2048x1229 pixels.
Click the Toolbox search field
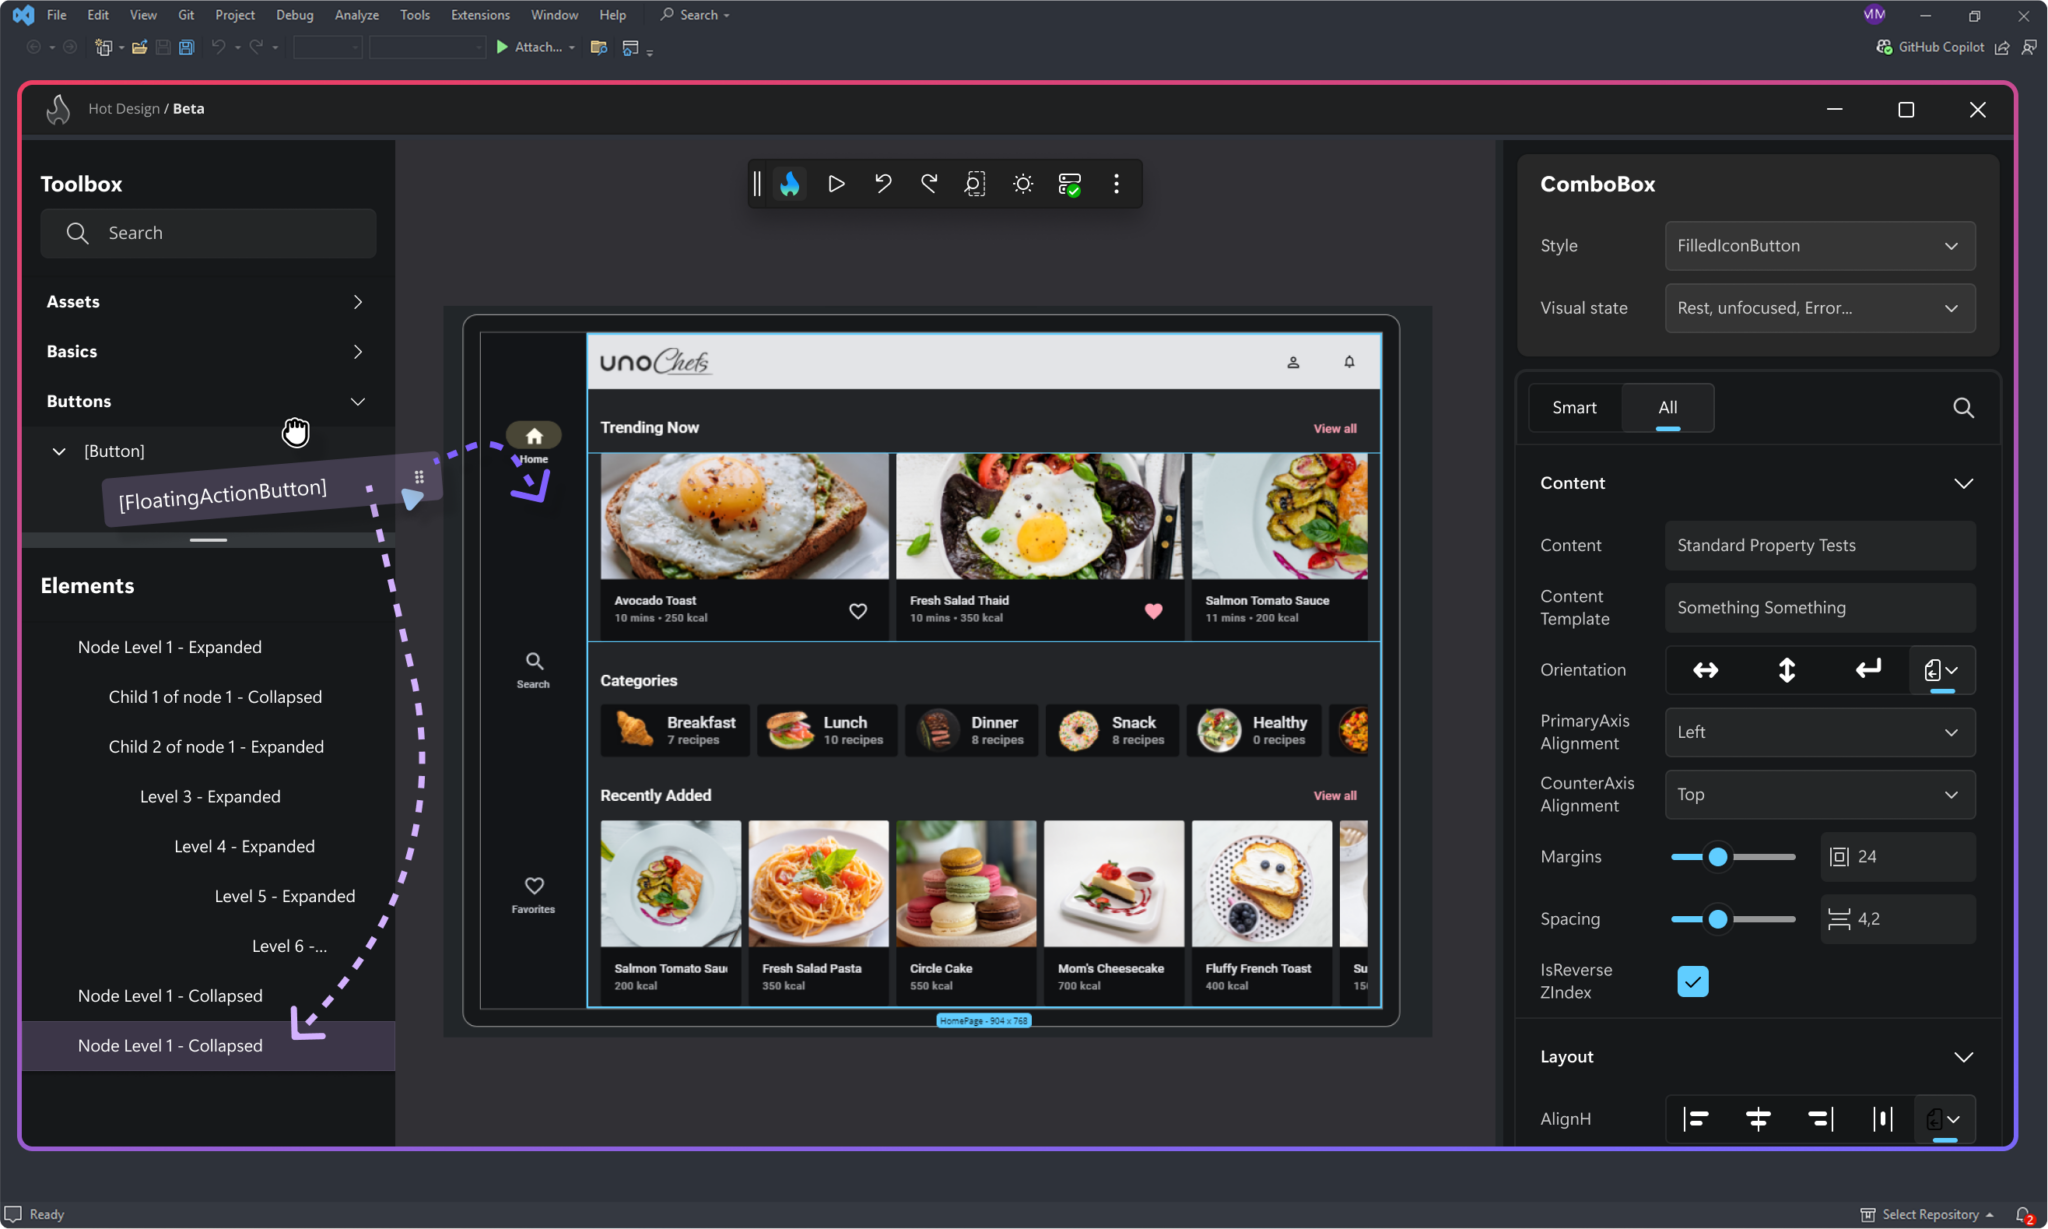(x=207, y=232)
